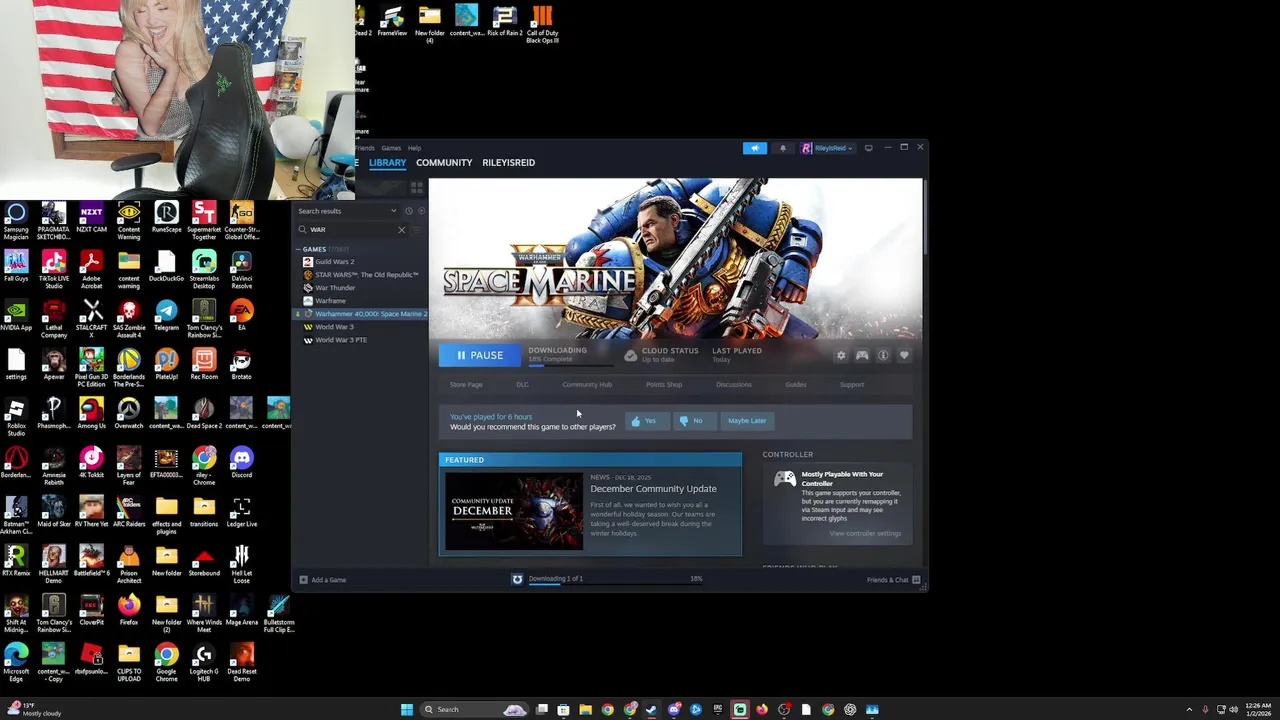Open Steam notifications bell
Image resolution: width=1280 pixels, height=720 pixels.
(x=783, y=148)
